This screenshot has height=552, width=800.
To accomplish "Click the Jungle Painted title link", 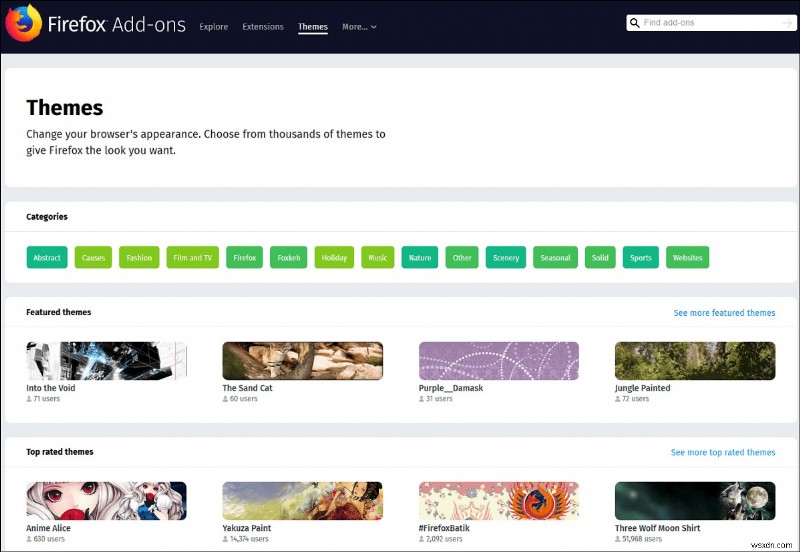I will tap(642, 388).
